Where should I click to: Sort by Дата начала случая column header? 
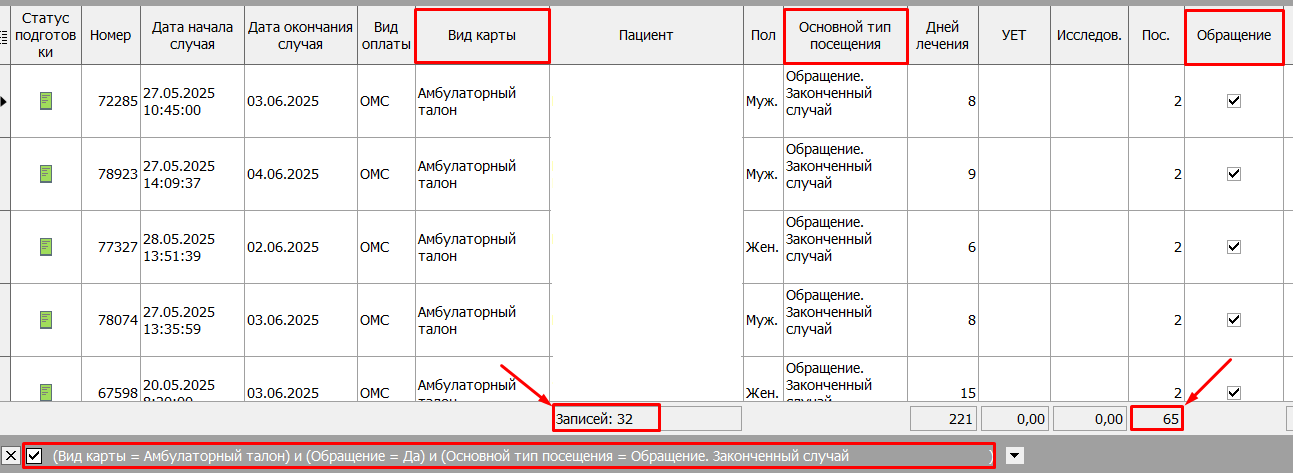click(x=192, y=35)
